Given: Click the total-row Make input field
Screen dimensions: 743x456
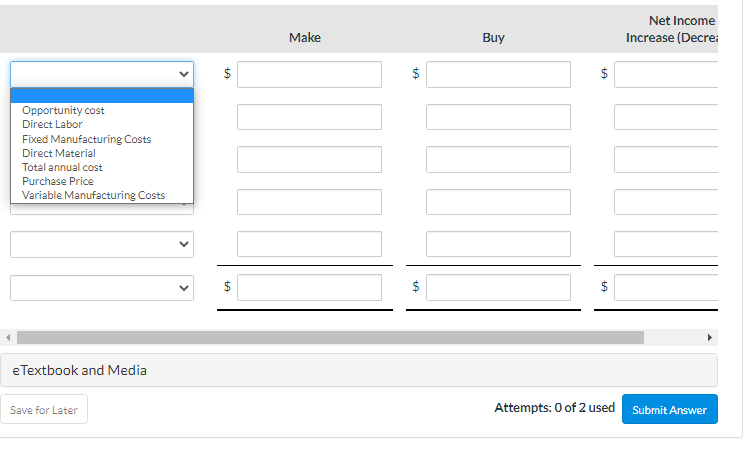Looking at the screenshot, I should 309,287.
